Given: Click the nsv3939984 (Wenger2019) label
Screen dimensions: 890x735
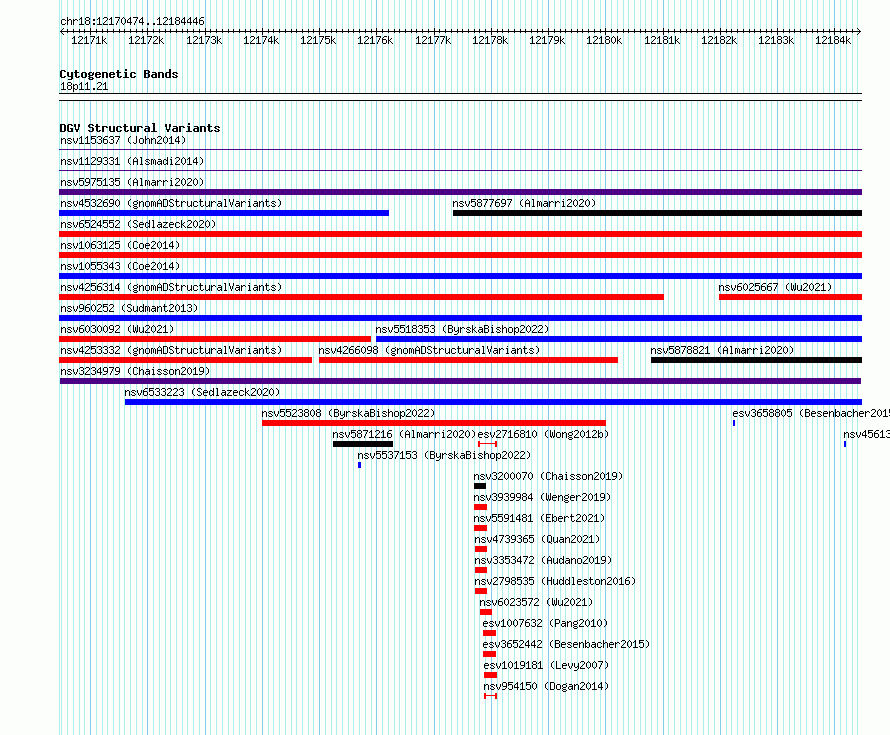Looking at the screenshot, I should coord(542,497).
